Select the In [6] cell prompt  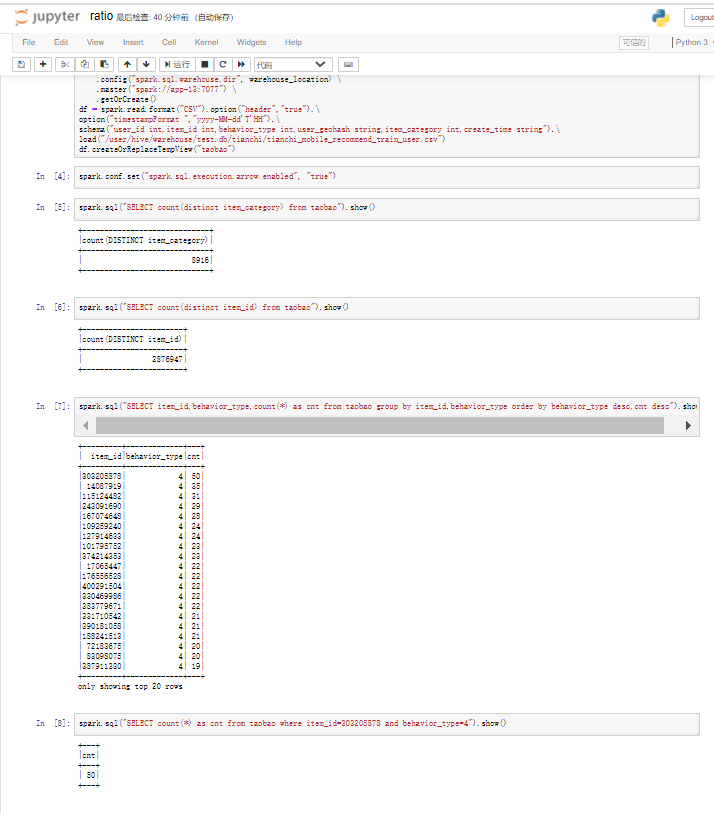coord(53,307)
